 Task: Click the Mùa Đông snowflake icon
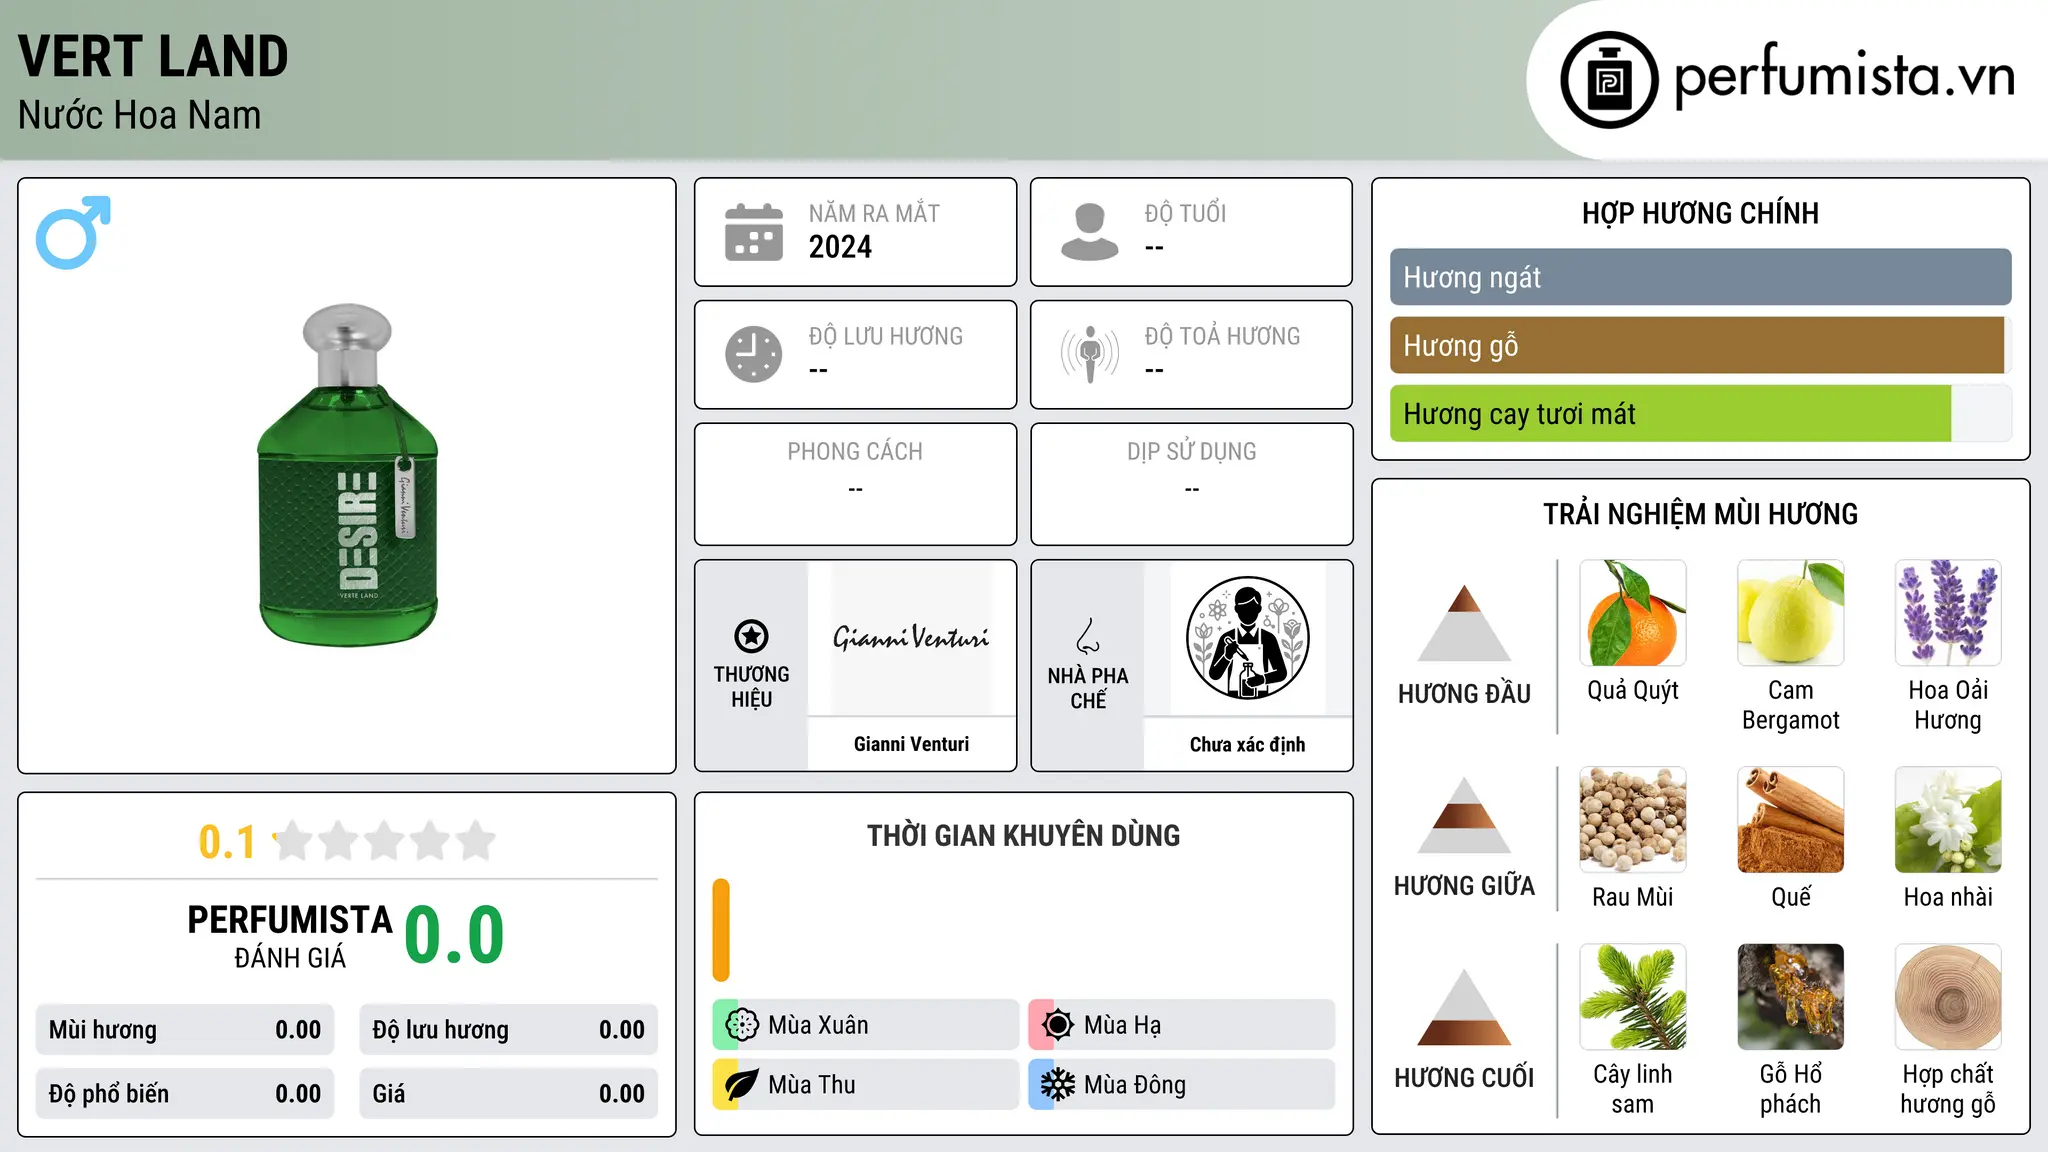(1058, 1085)
